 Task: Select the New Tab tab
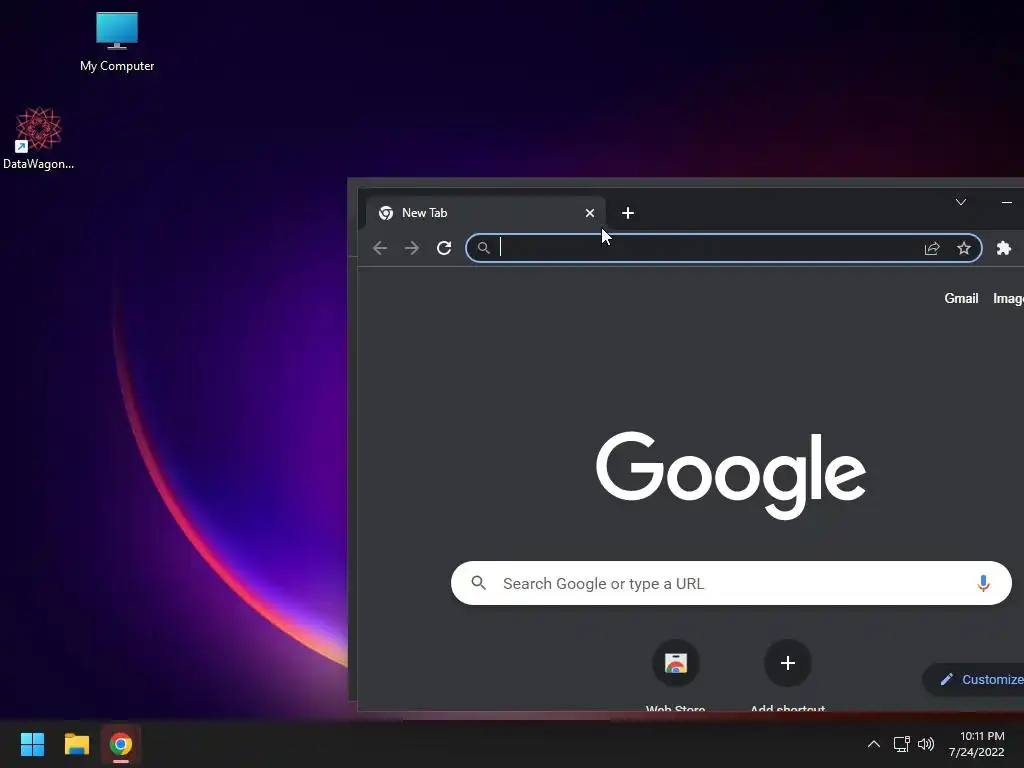pos(485,213)
